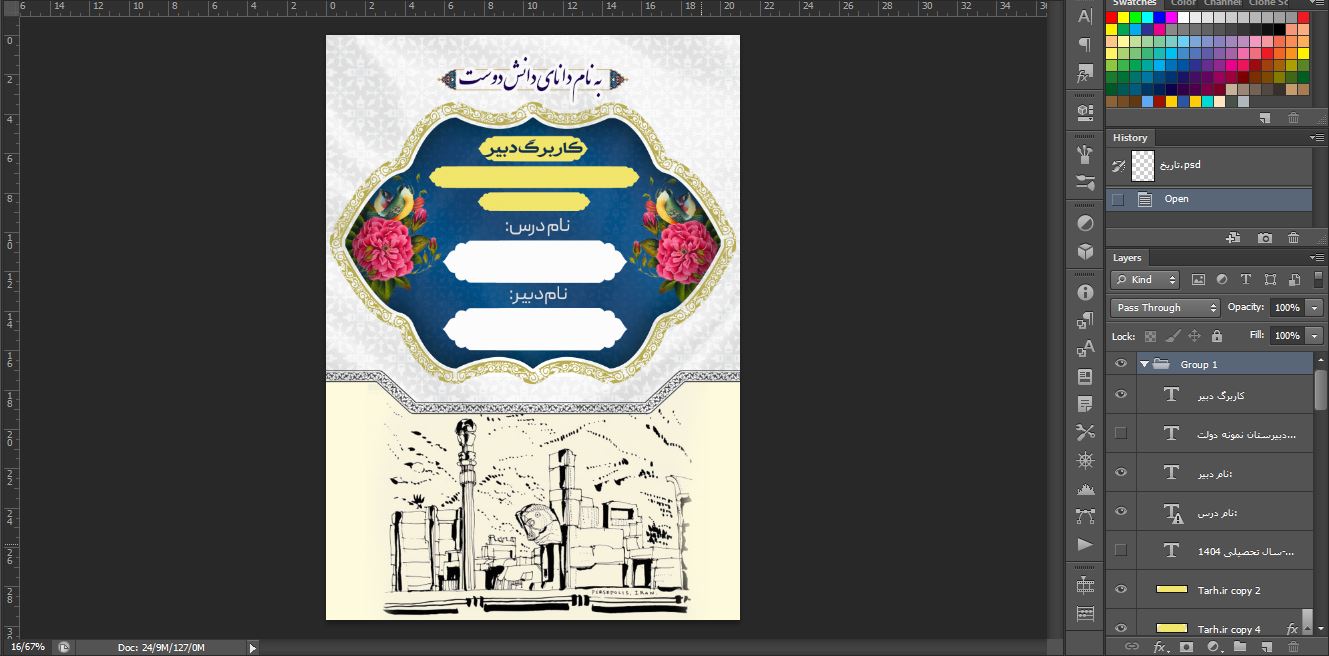Viewport: 1329px width, 656px height.
Task: Open the Adjustments panel icon
Action: (1085, 222)
